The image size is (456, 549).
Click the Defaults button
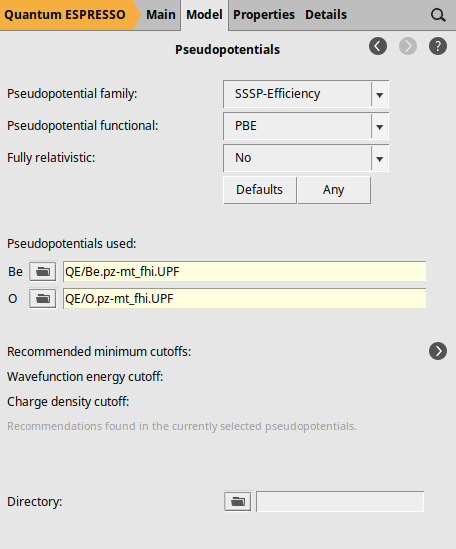tap(260, 190)
